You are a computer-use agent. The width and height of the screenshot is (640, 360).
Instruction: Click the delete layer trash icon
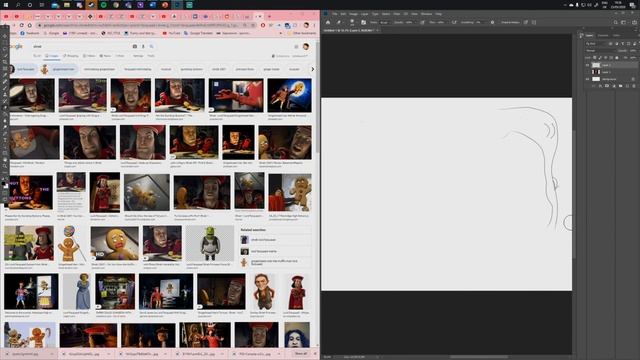point(634,86)
